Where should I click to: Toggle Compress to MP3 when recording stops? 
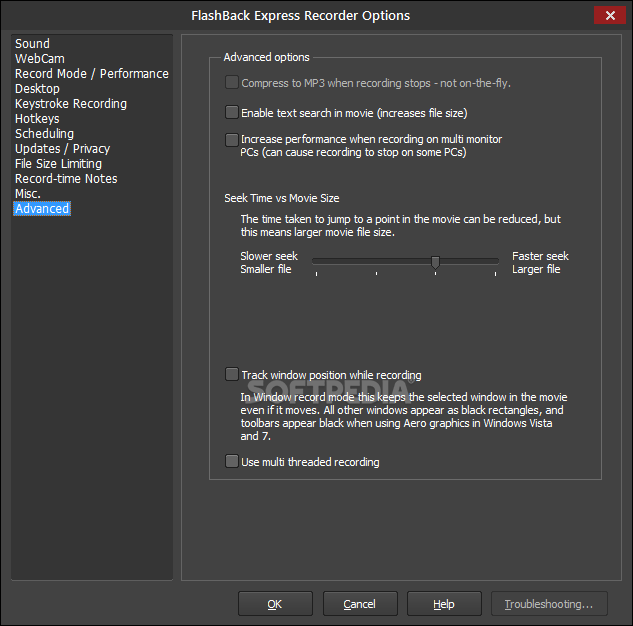tap(232, 82)
